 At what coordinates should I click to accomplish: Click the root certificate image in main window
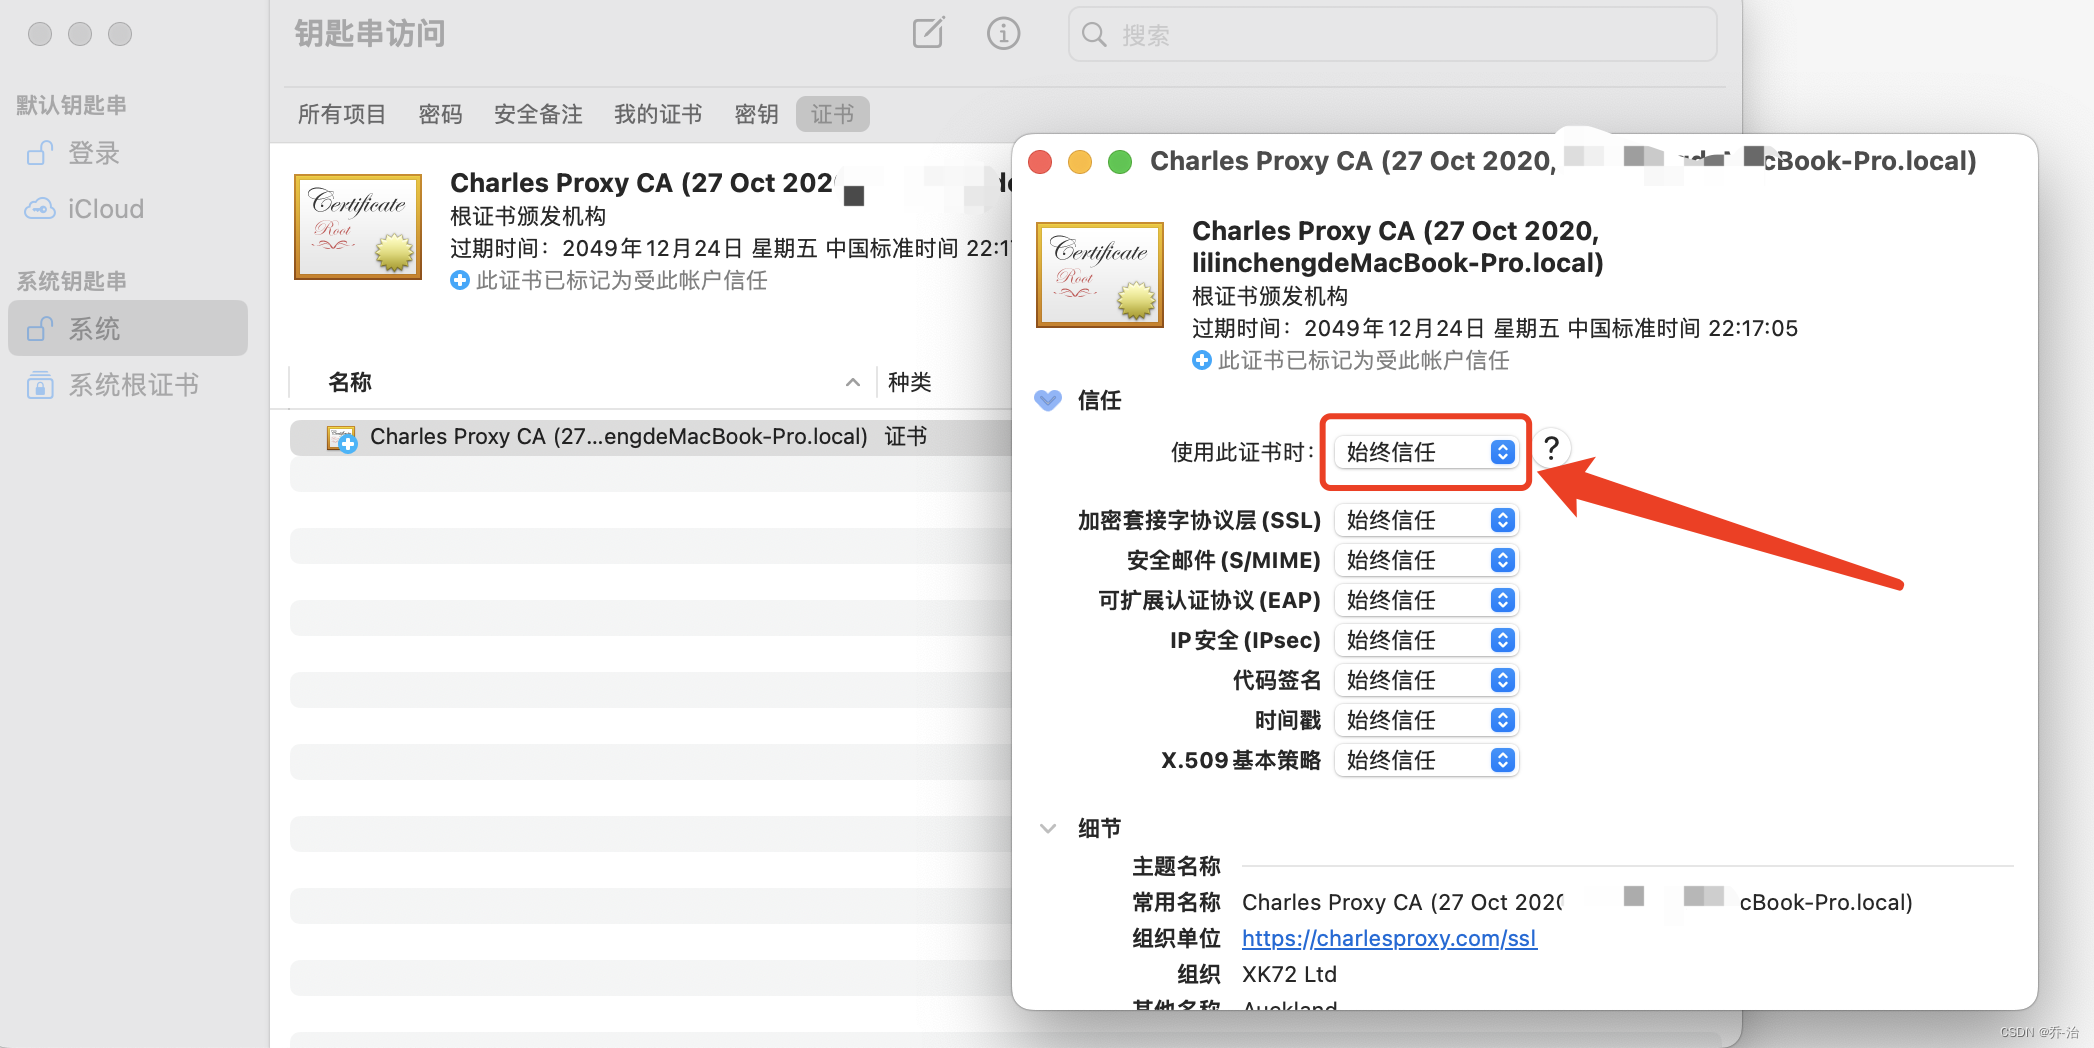[x=358, y=227]
